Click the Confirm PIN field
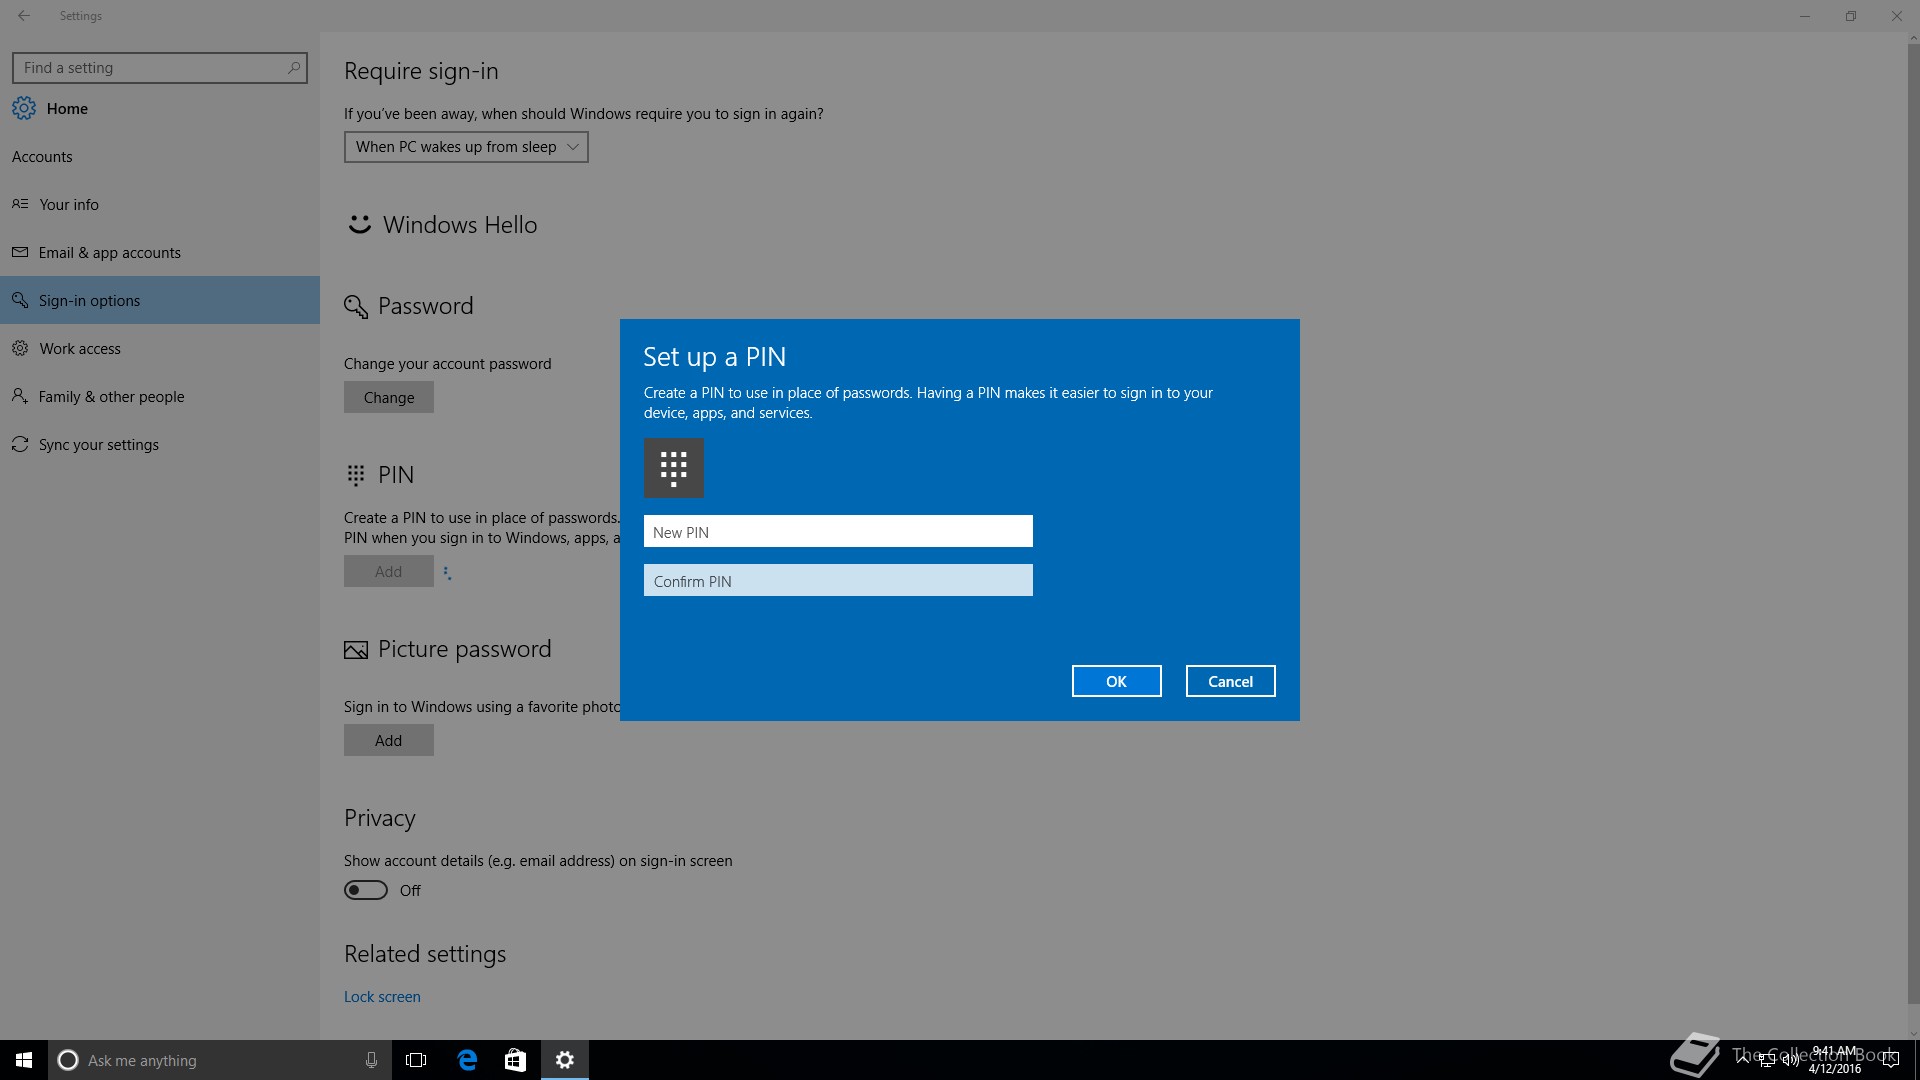Screen dimensions: 1920x1080 (838, 580)
